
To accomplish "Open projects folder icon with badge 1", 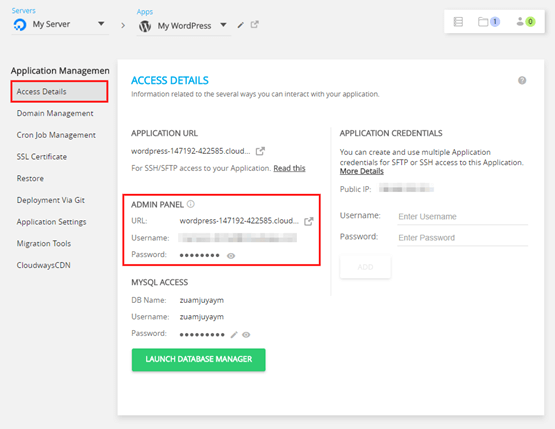I will 489,22.
